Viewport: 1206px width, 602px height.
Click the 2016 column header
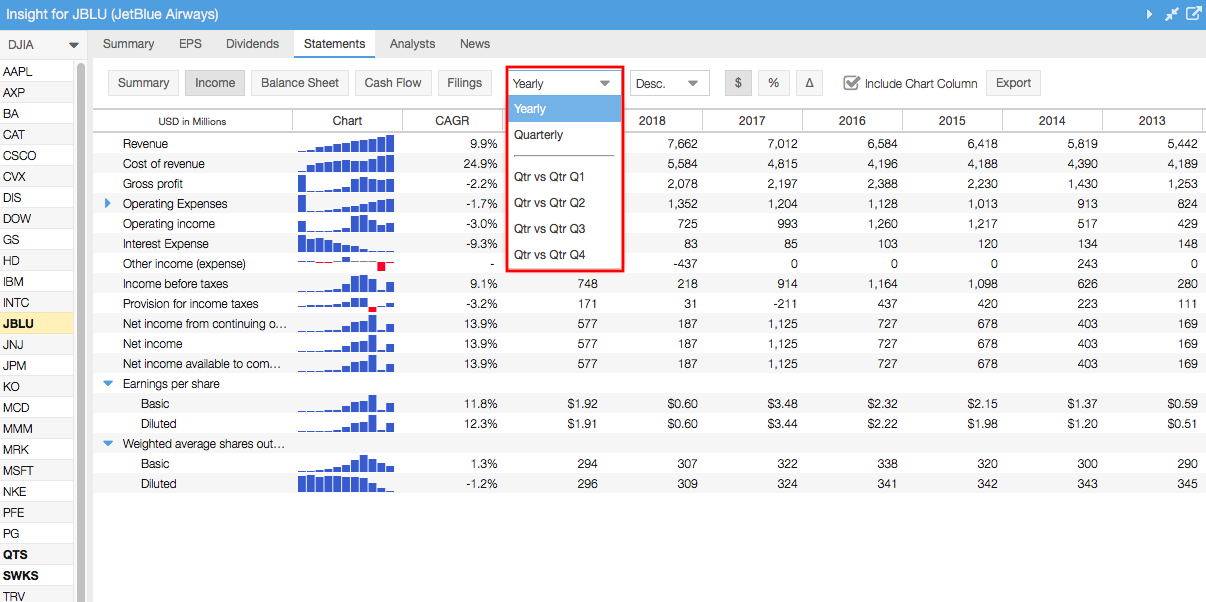852,121
